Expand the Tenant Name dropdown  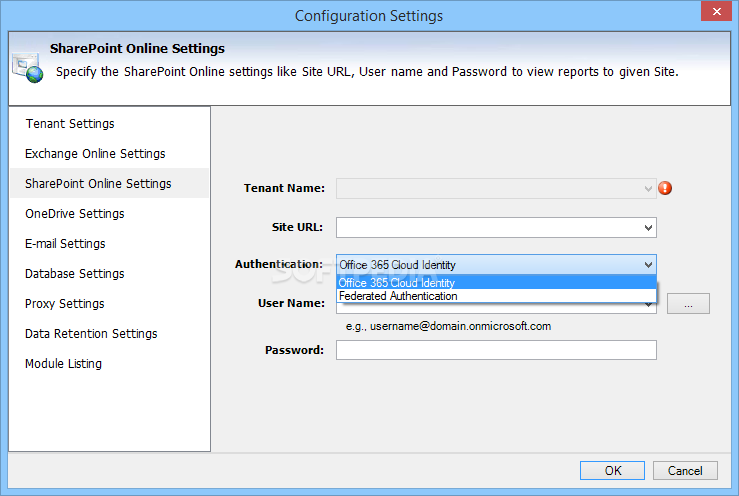point(648,189)
